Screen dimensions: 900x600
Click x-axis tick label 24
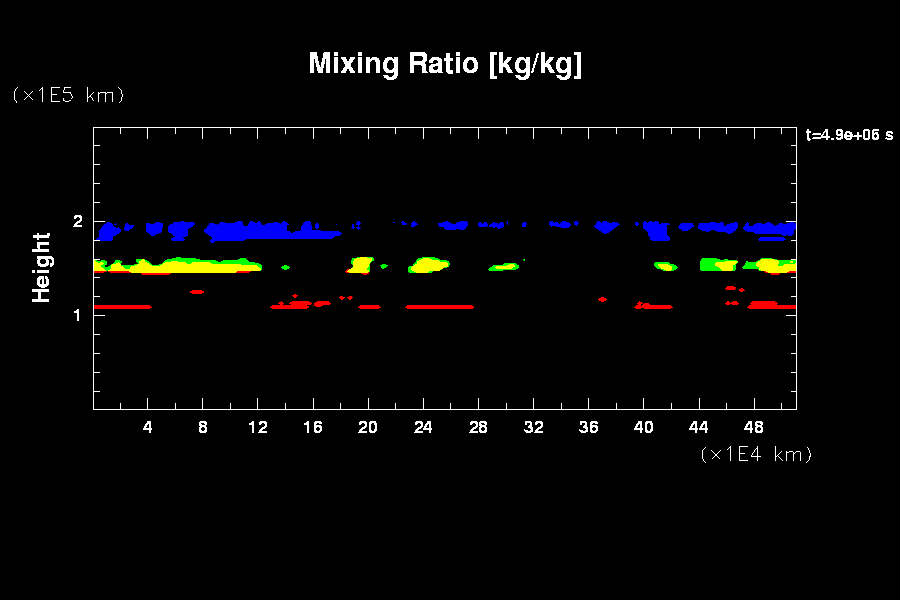[423, 427]
